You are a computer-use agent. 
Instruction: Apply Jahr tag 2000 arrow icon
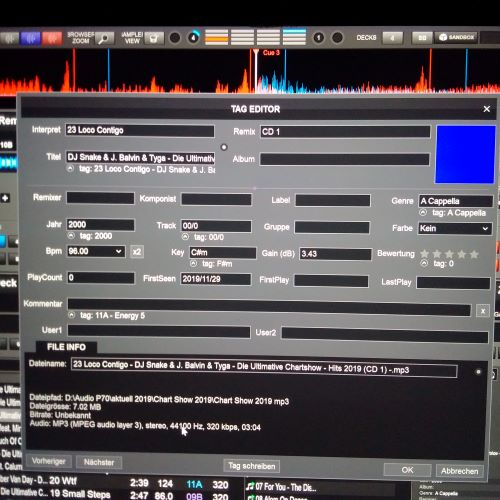coord(71,236)
